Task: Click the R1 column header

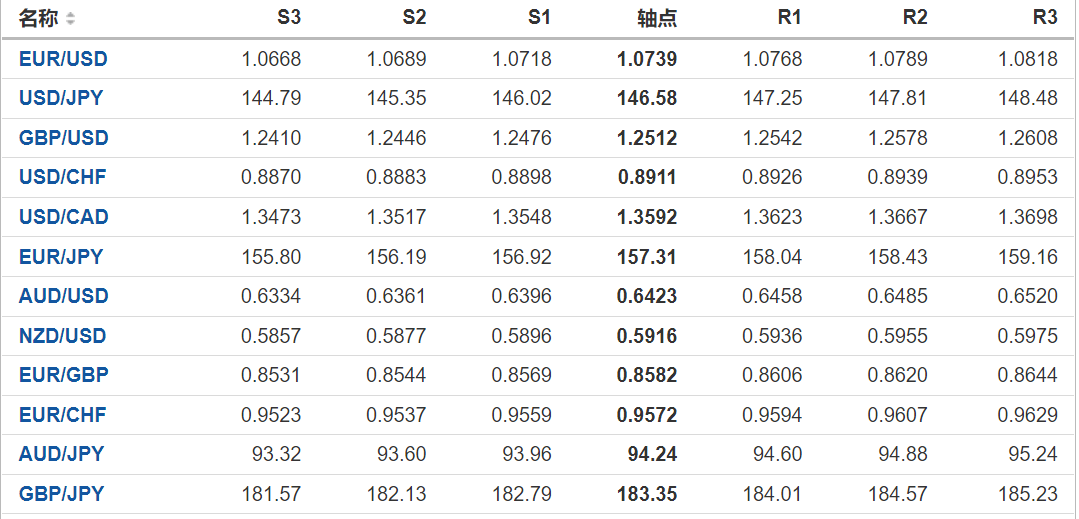Action: 789,18
